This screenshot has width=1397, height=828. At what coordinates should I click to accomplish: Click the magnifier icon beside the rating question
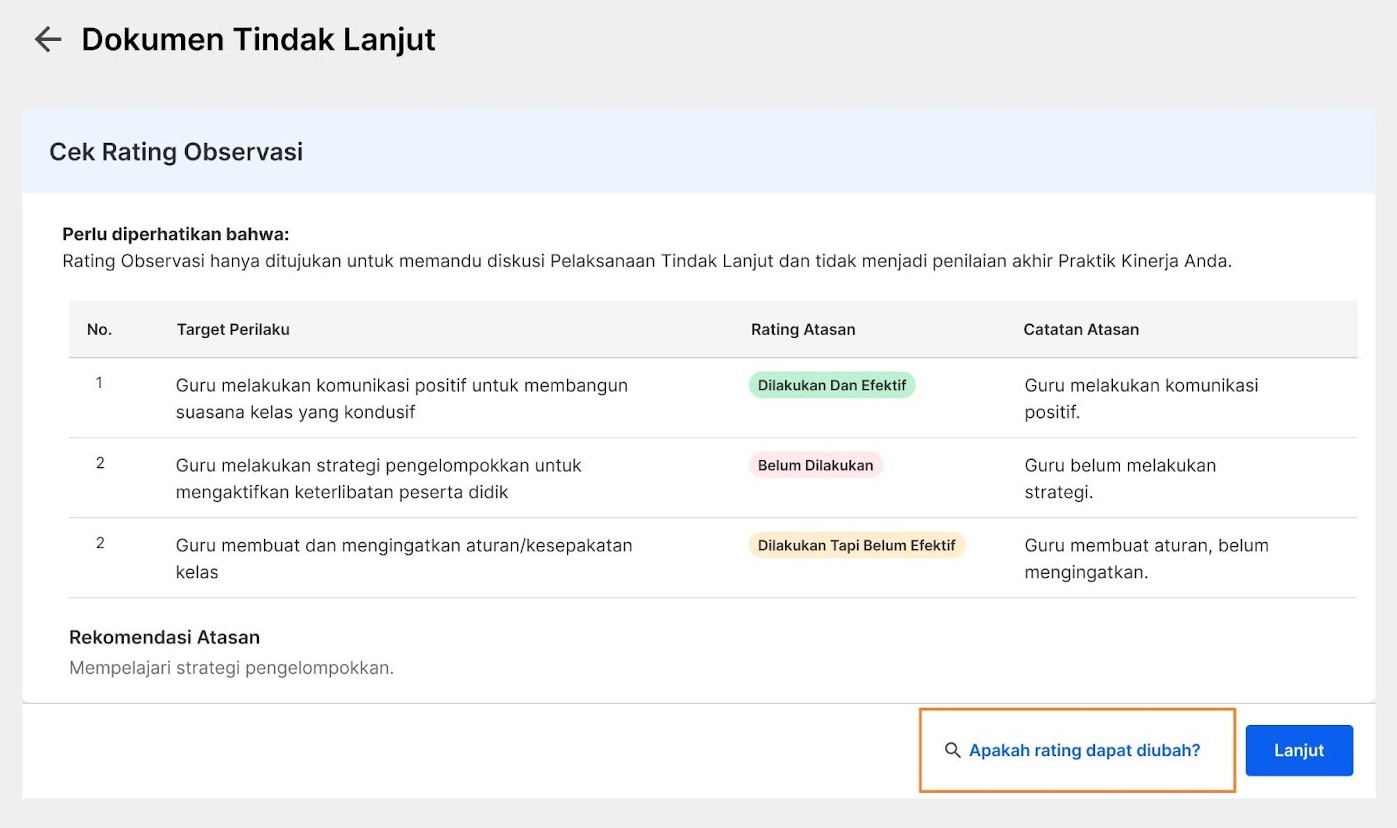point(952,750)
